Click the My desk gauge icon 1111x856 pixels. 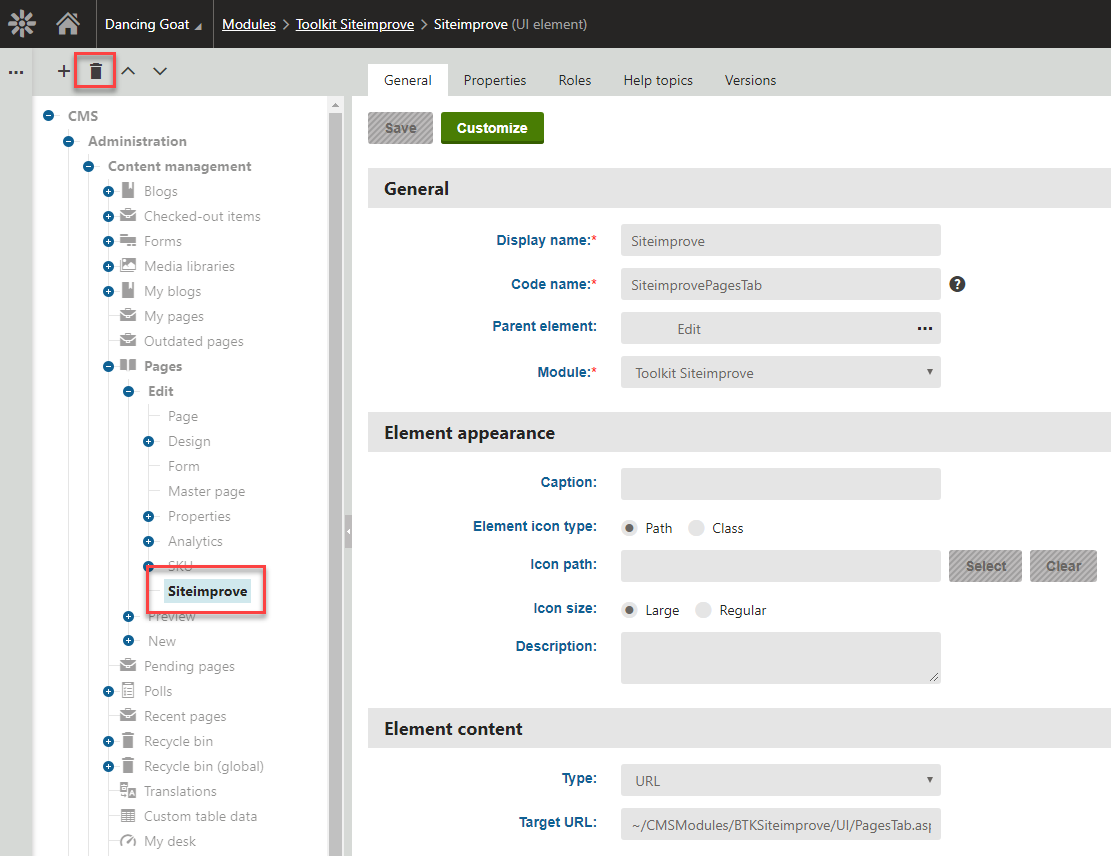point(128,840)
